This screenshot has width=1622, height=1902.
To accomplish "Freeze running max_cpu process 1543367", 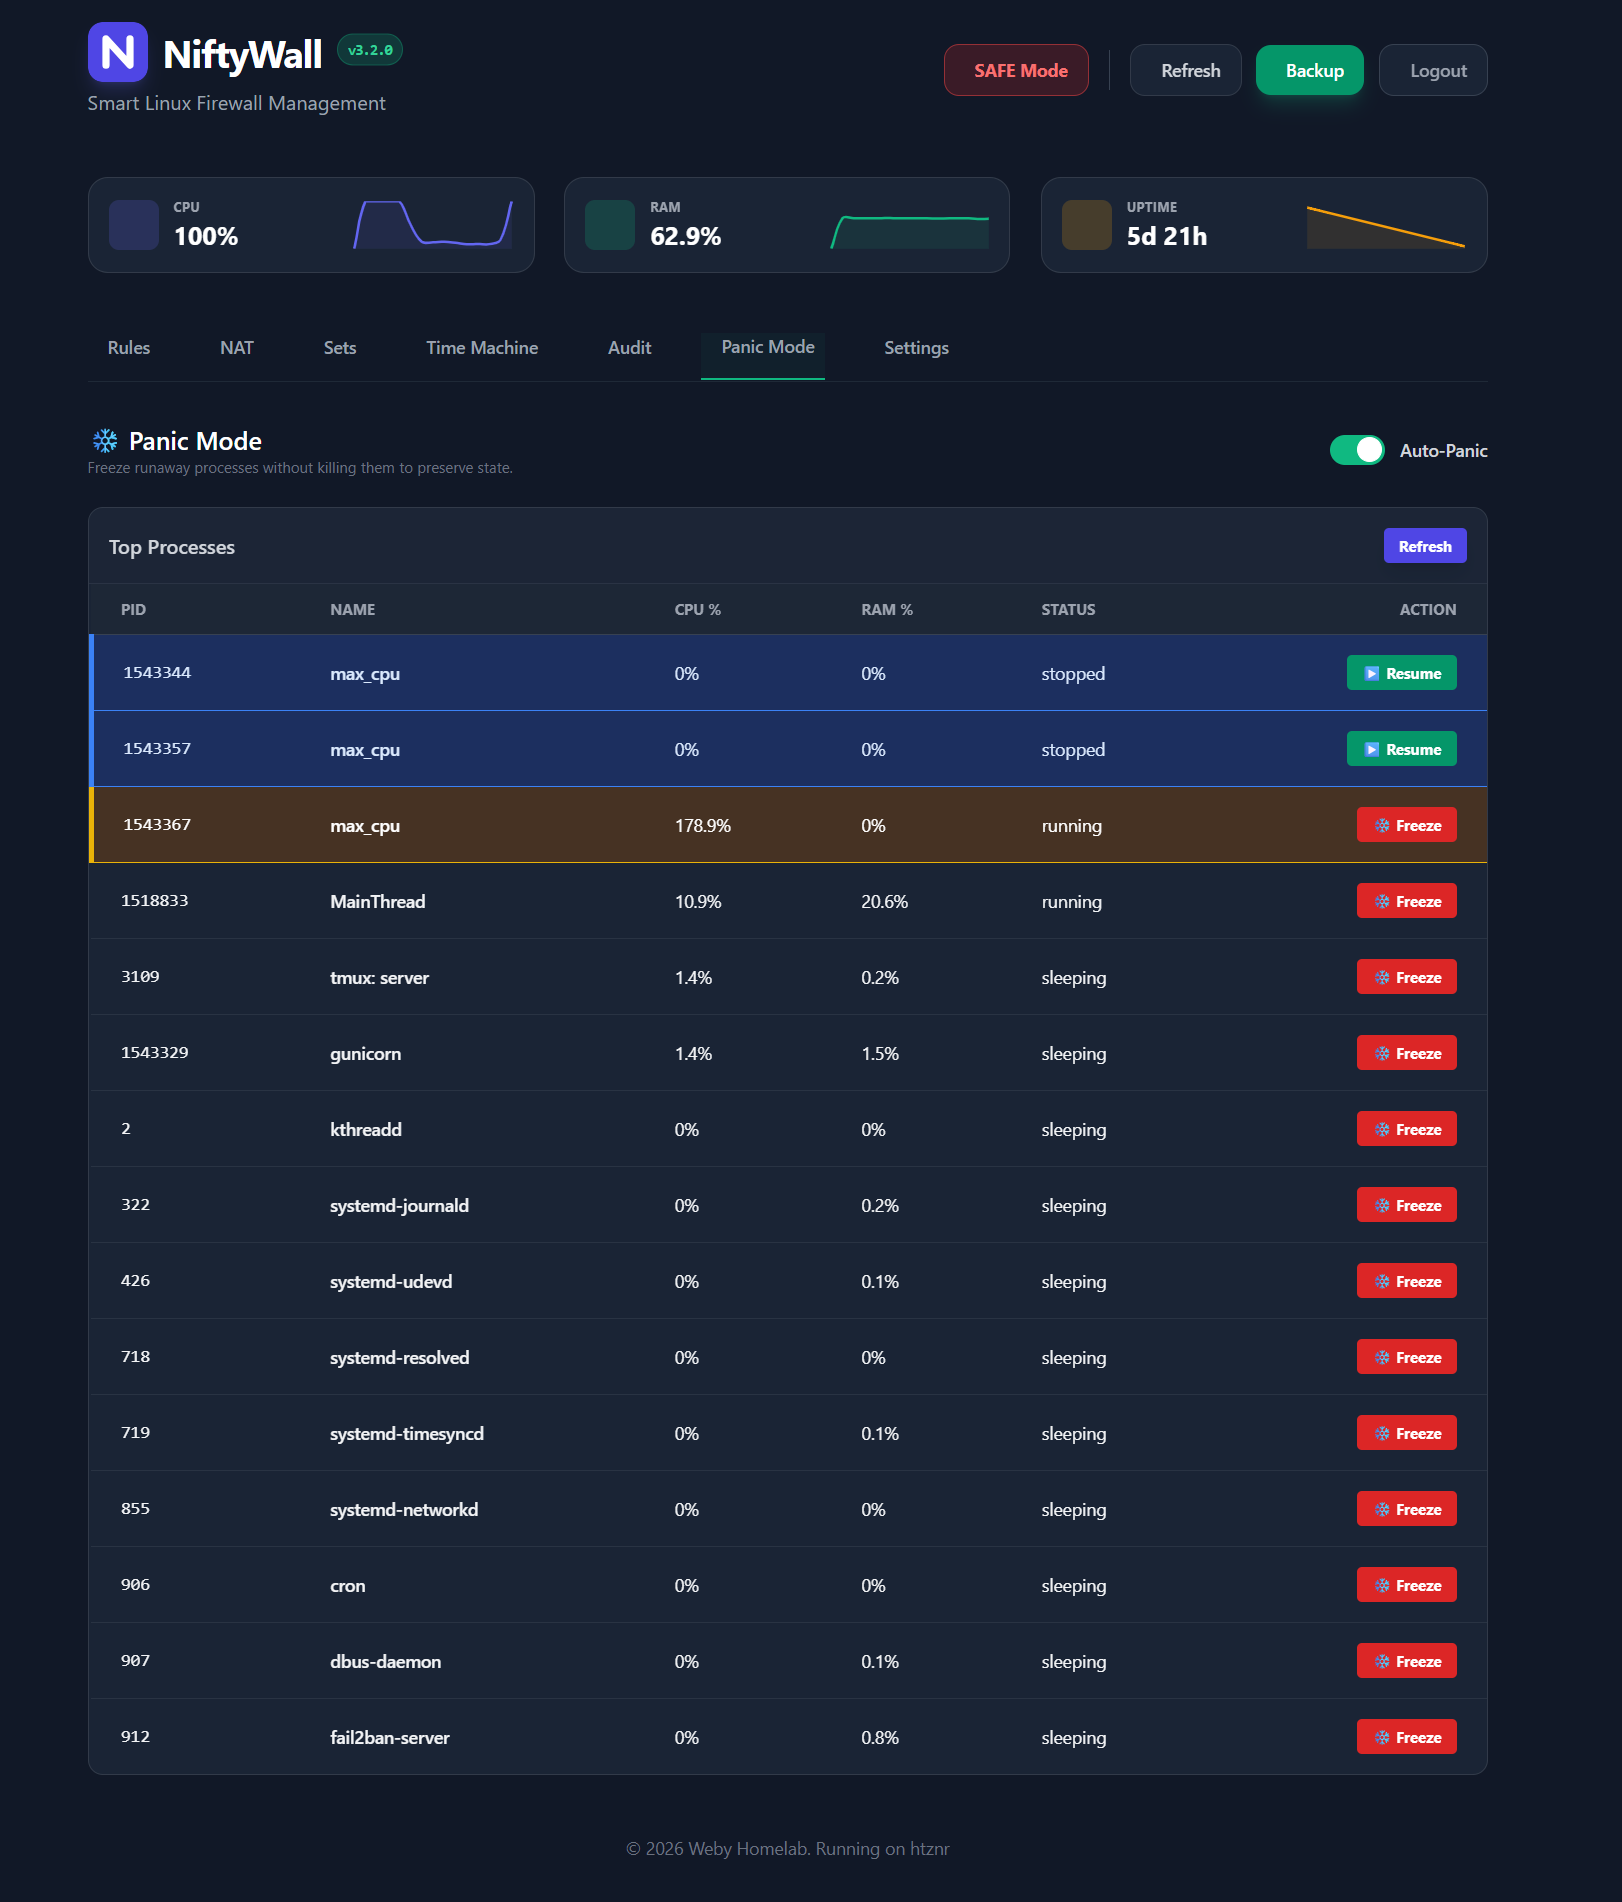I will coord(1407,825).
